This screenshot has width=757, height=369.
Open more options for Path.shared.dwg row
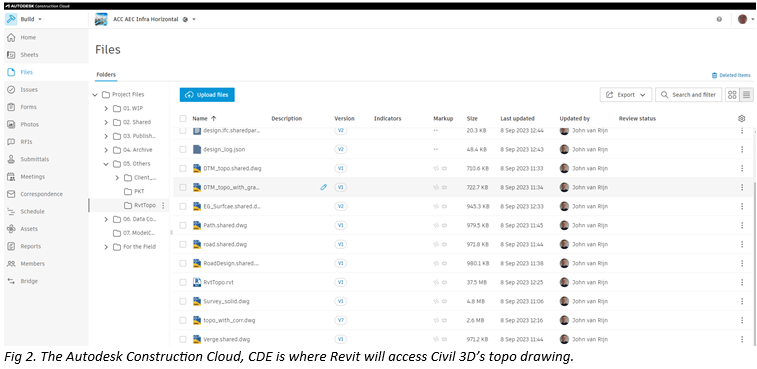click(742, 225)
